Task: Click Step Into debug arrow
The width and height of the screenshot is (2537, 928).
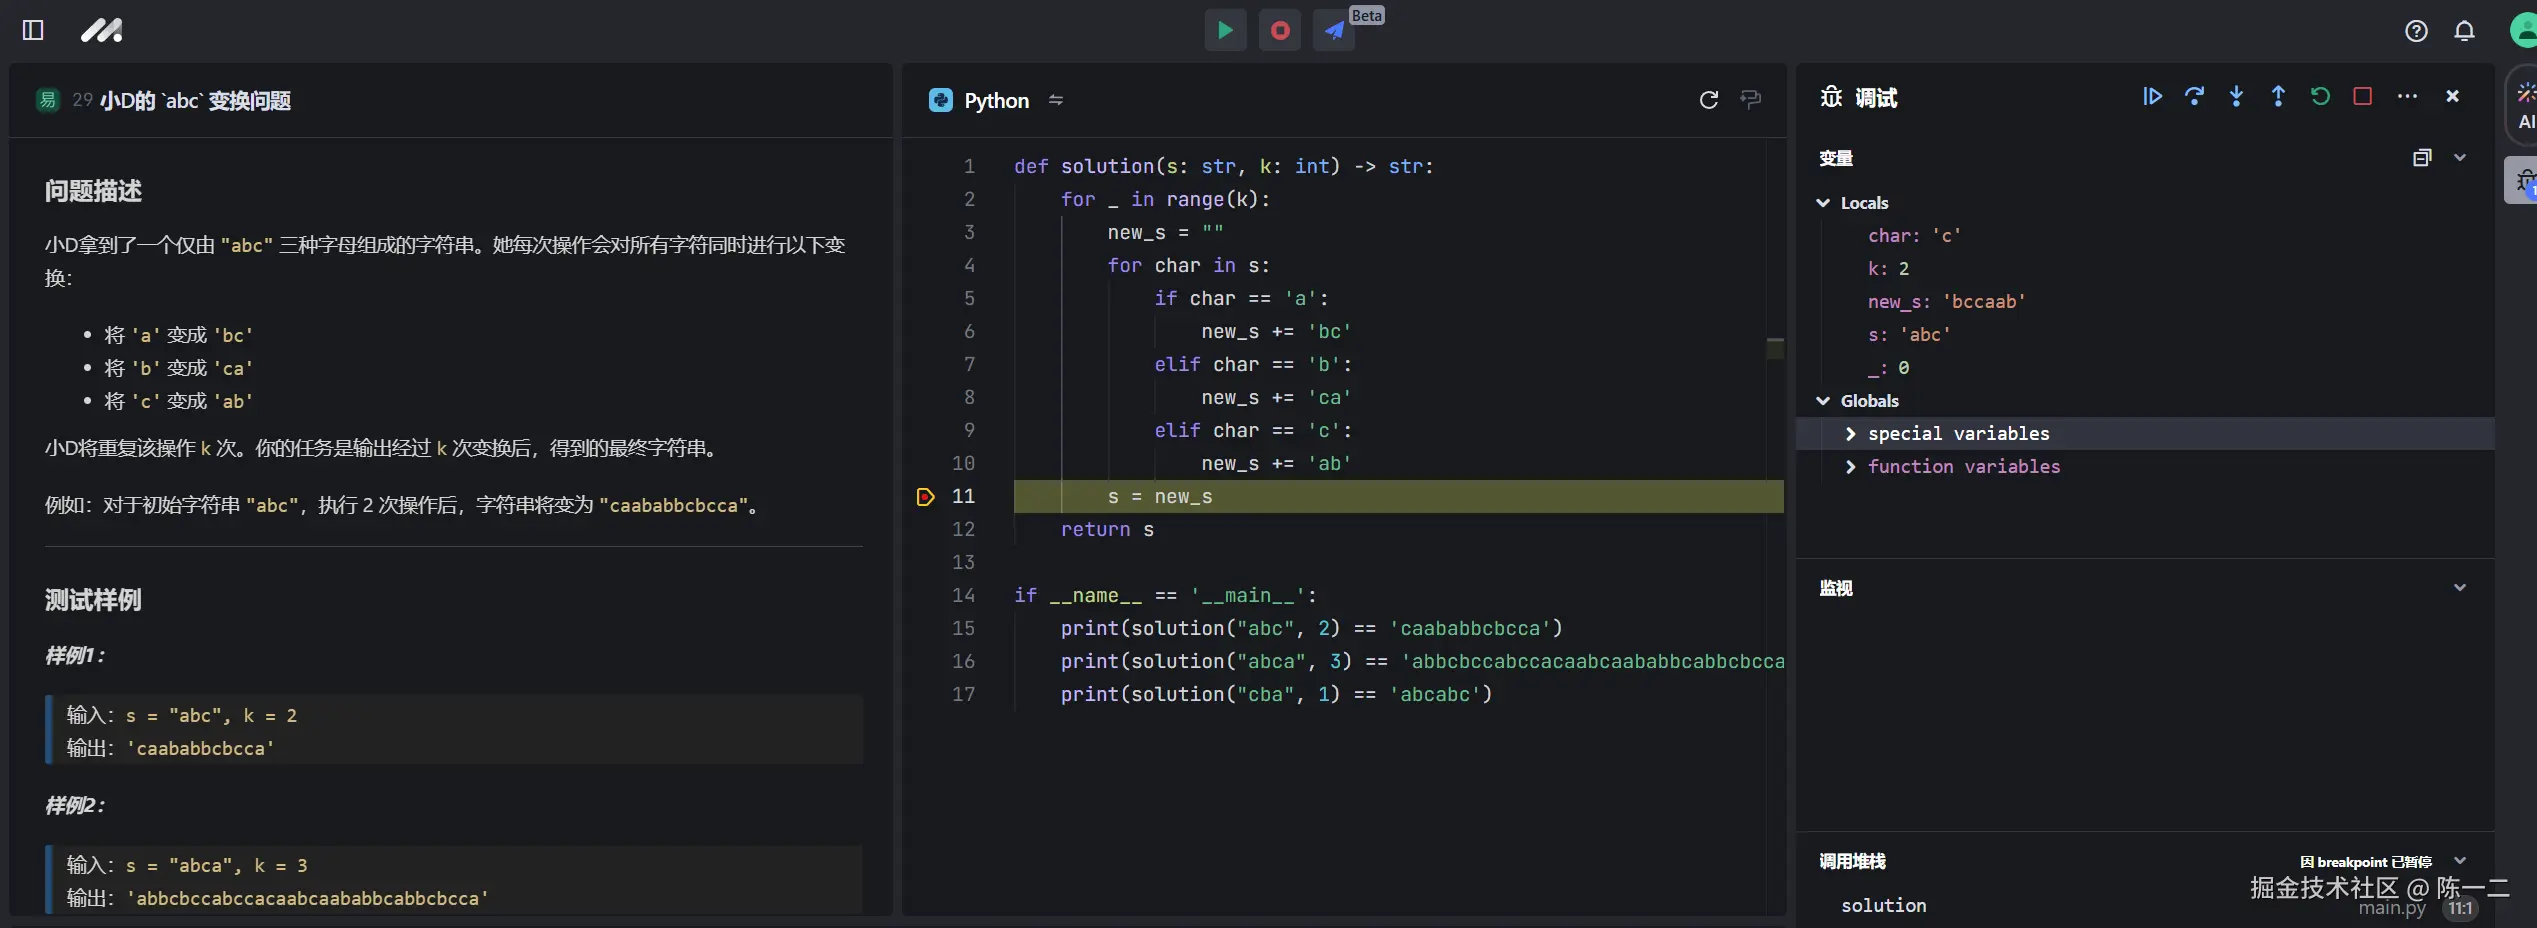Action: 2237,96
